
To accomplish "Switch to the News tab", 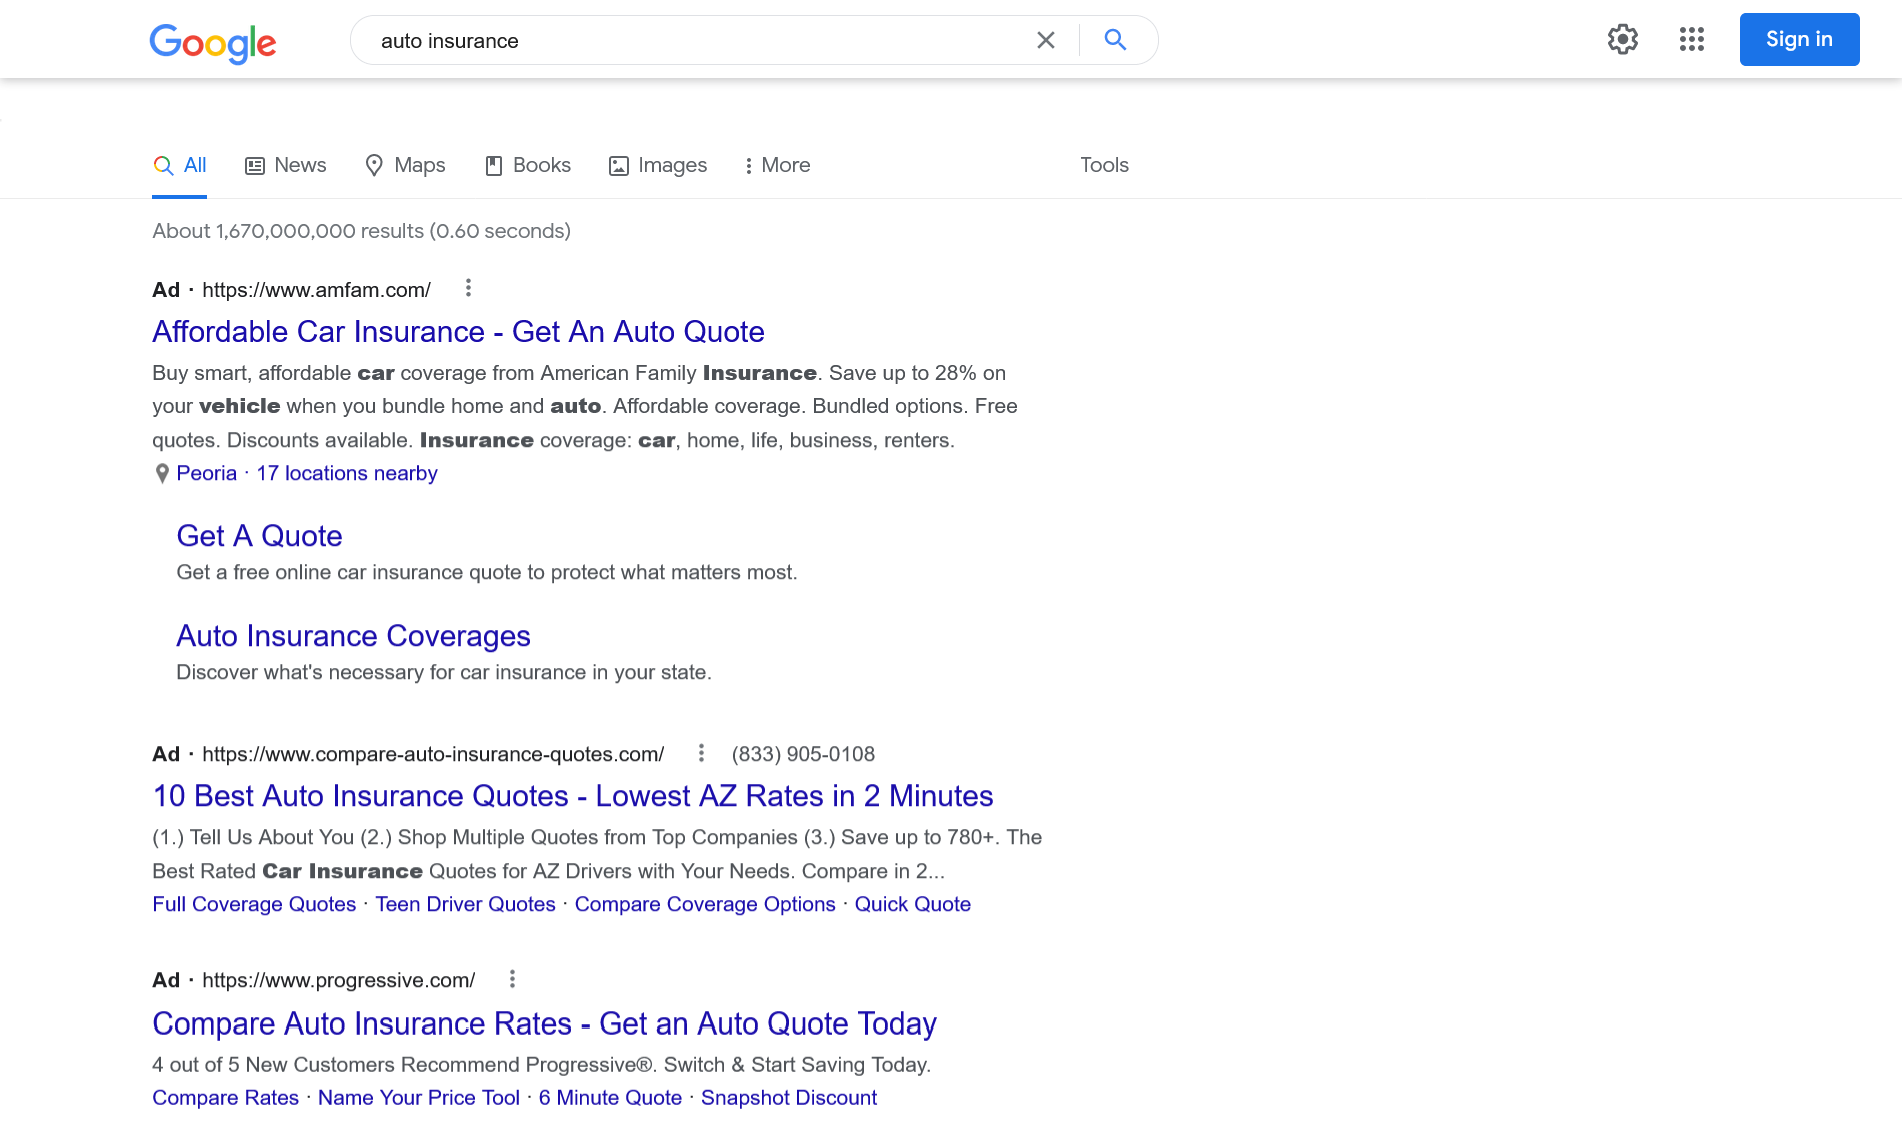I will (285, 165).
